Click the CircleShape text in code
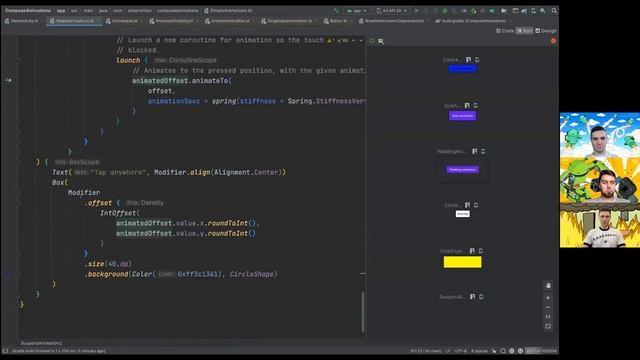Viewport: 640px width, 360px height. (x=253, y=274)
